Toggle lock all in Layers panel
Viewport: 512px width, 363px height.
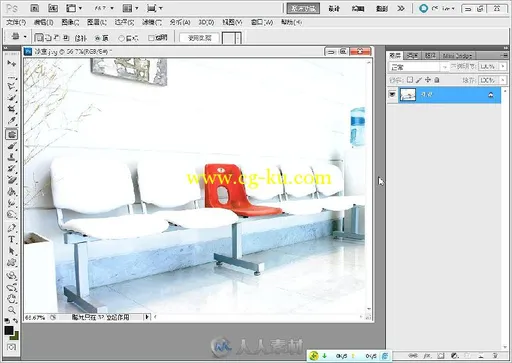(x=437, y=80)
